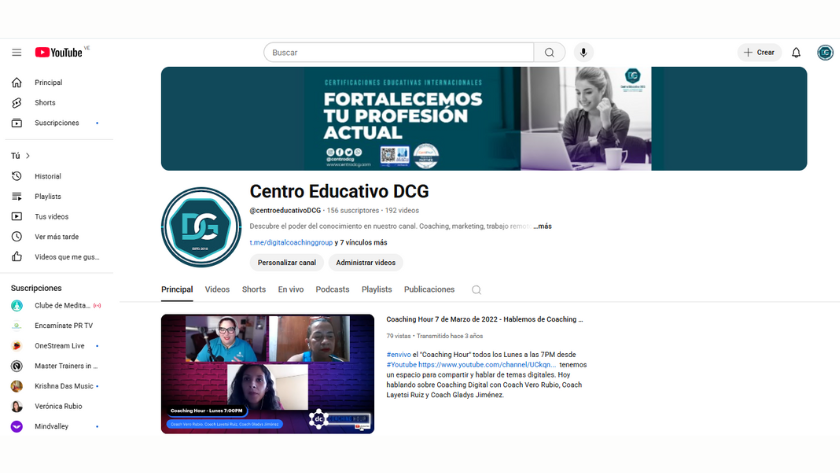This screenshot has width=840, height=473.
Task: Click the Ver más tarde clock icon
Action: click(x=17, y=237)
